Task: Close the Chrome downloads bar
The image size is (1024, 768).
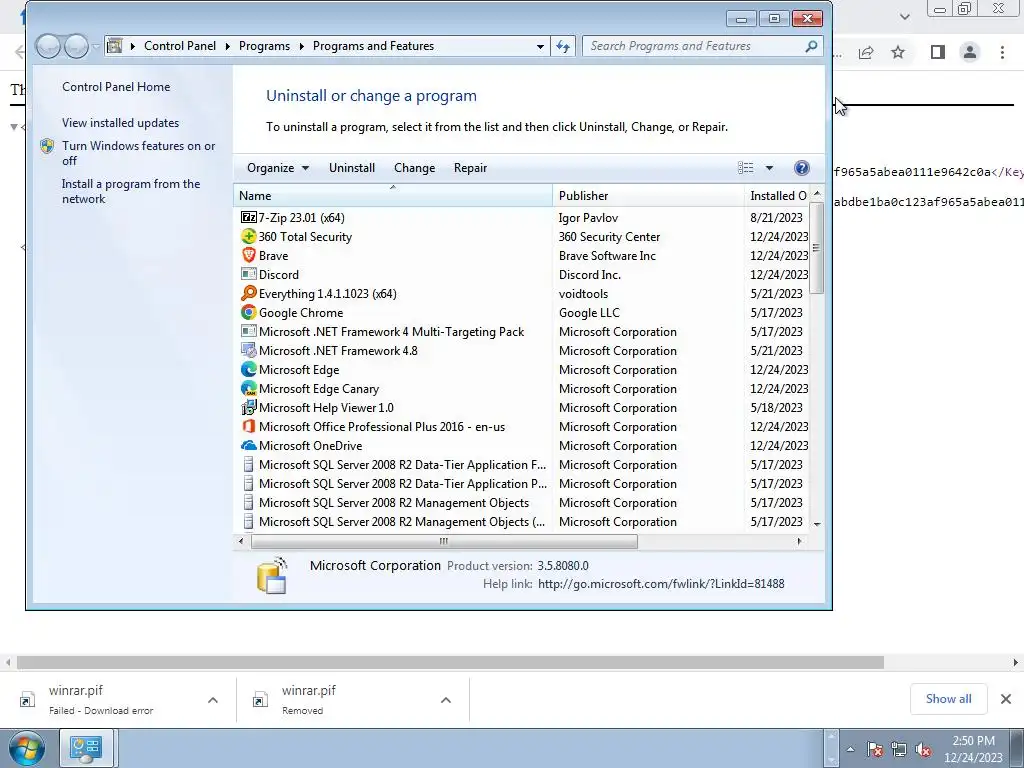Action: click(1006, 699)
